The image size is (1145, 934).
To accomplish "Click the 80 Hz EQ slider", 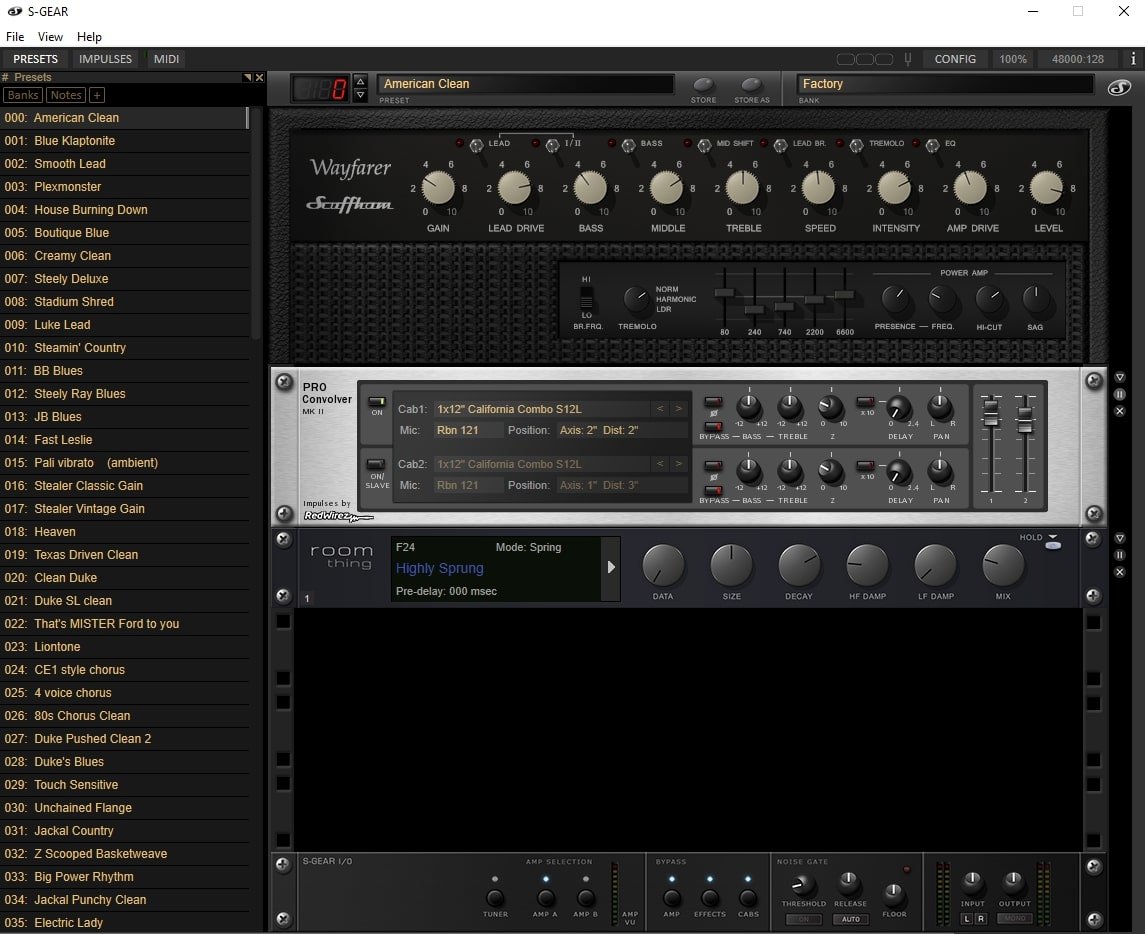I will (724, 293).
